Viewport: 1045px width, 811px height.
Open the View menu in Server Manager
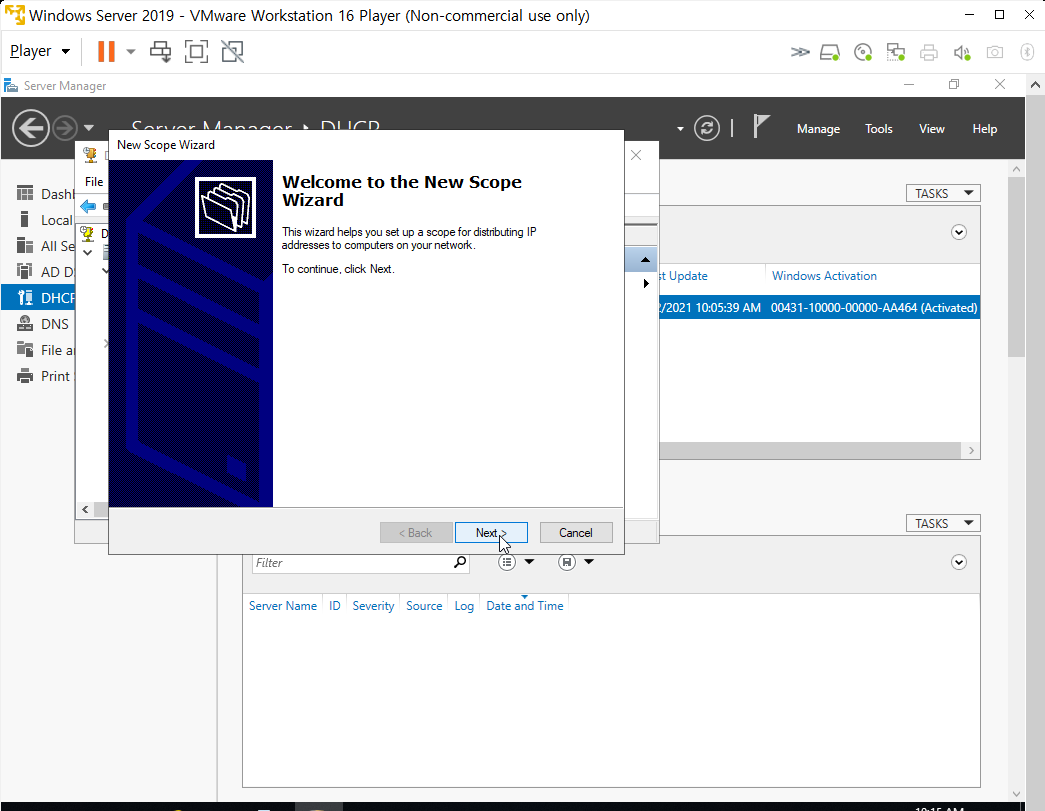932,129
